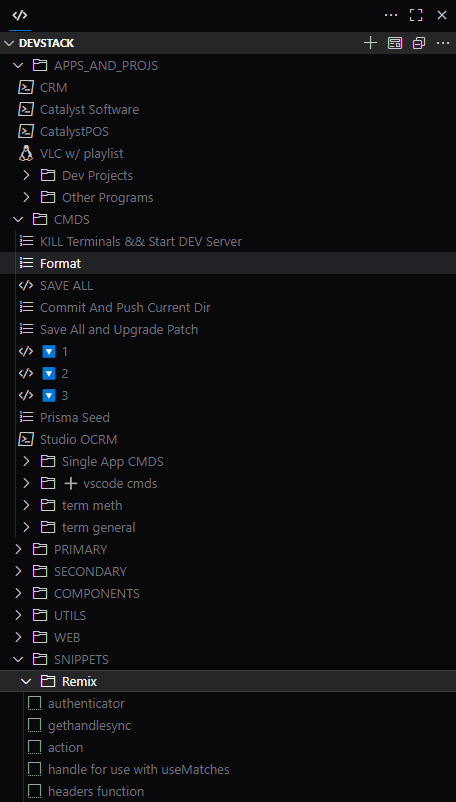
Task: Click the Linux penguin icon for VLC
Action: coord(26,153)
